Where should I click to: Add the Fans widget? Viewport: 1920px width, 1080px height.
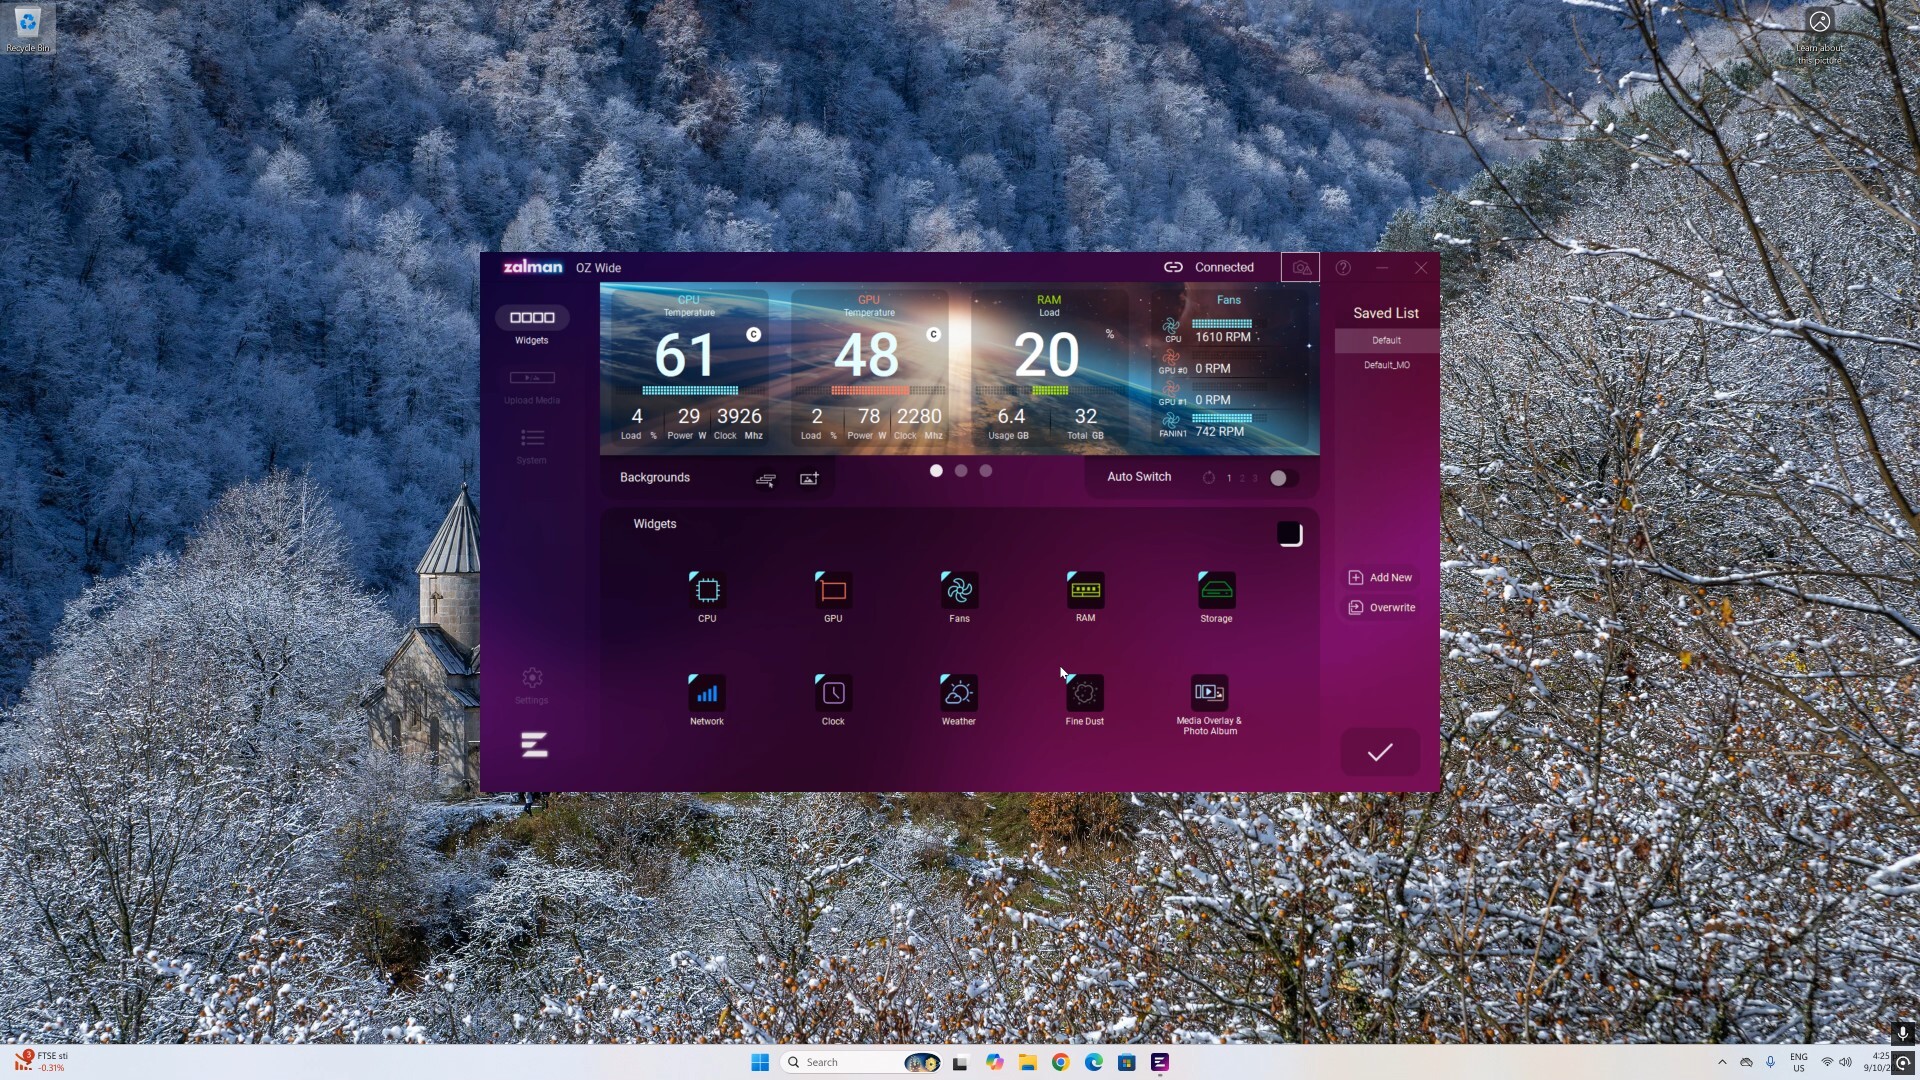click(x=959, y=591)
